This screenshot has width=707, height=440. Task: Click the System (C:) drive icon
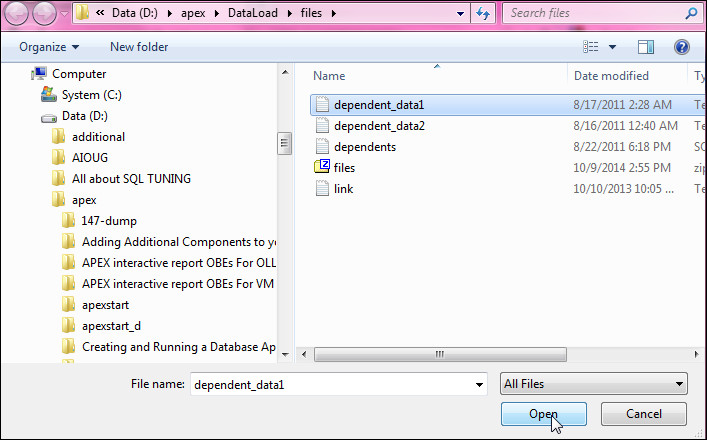click(x=49, y=95)
